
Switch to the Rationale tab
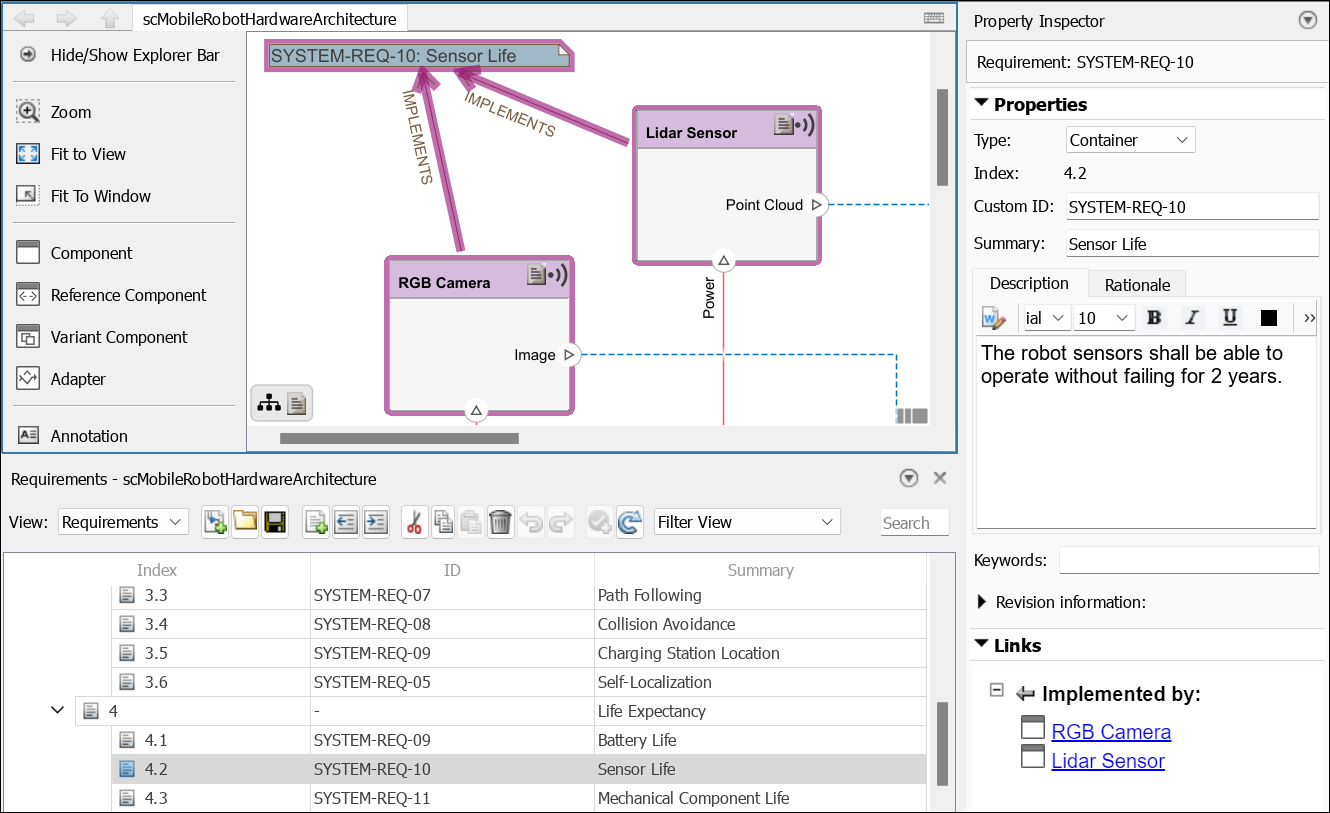coord(1136,284)
